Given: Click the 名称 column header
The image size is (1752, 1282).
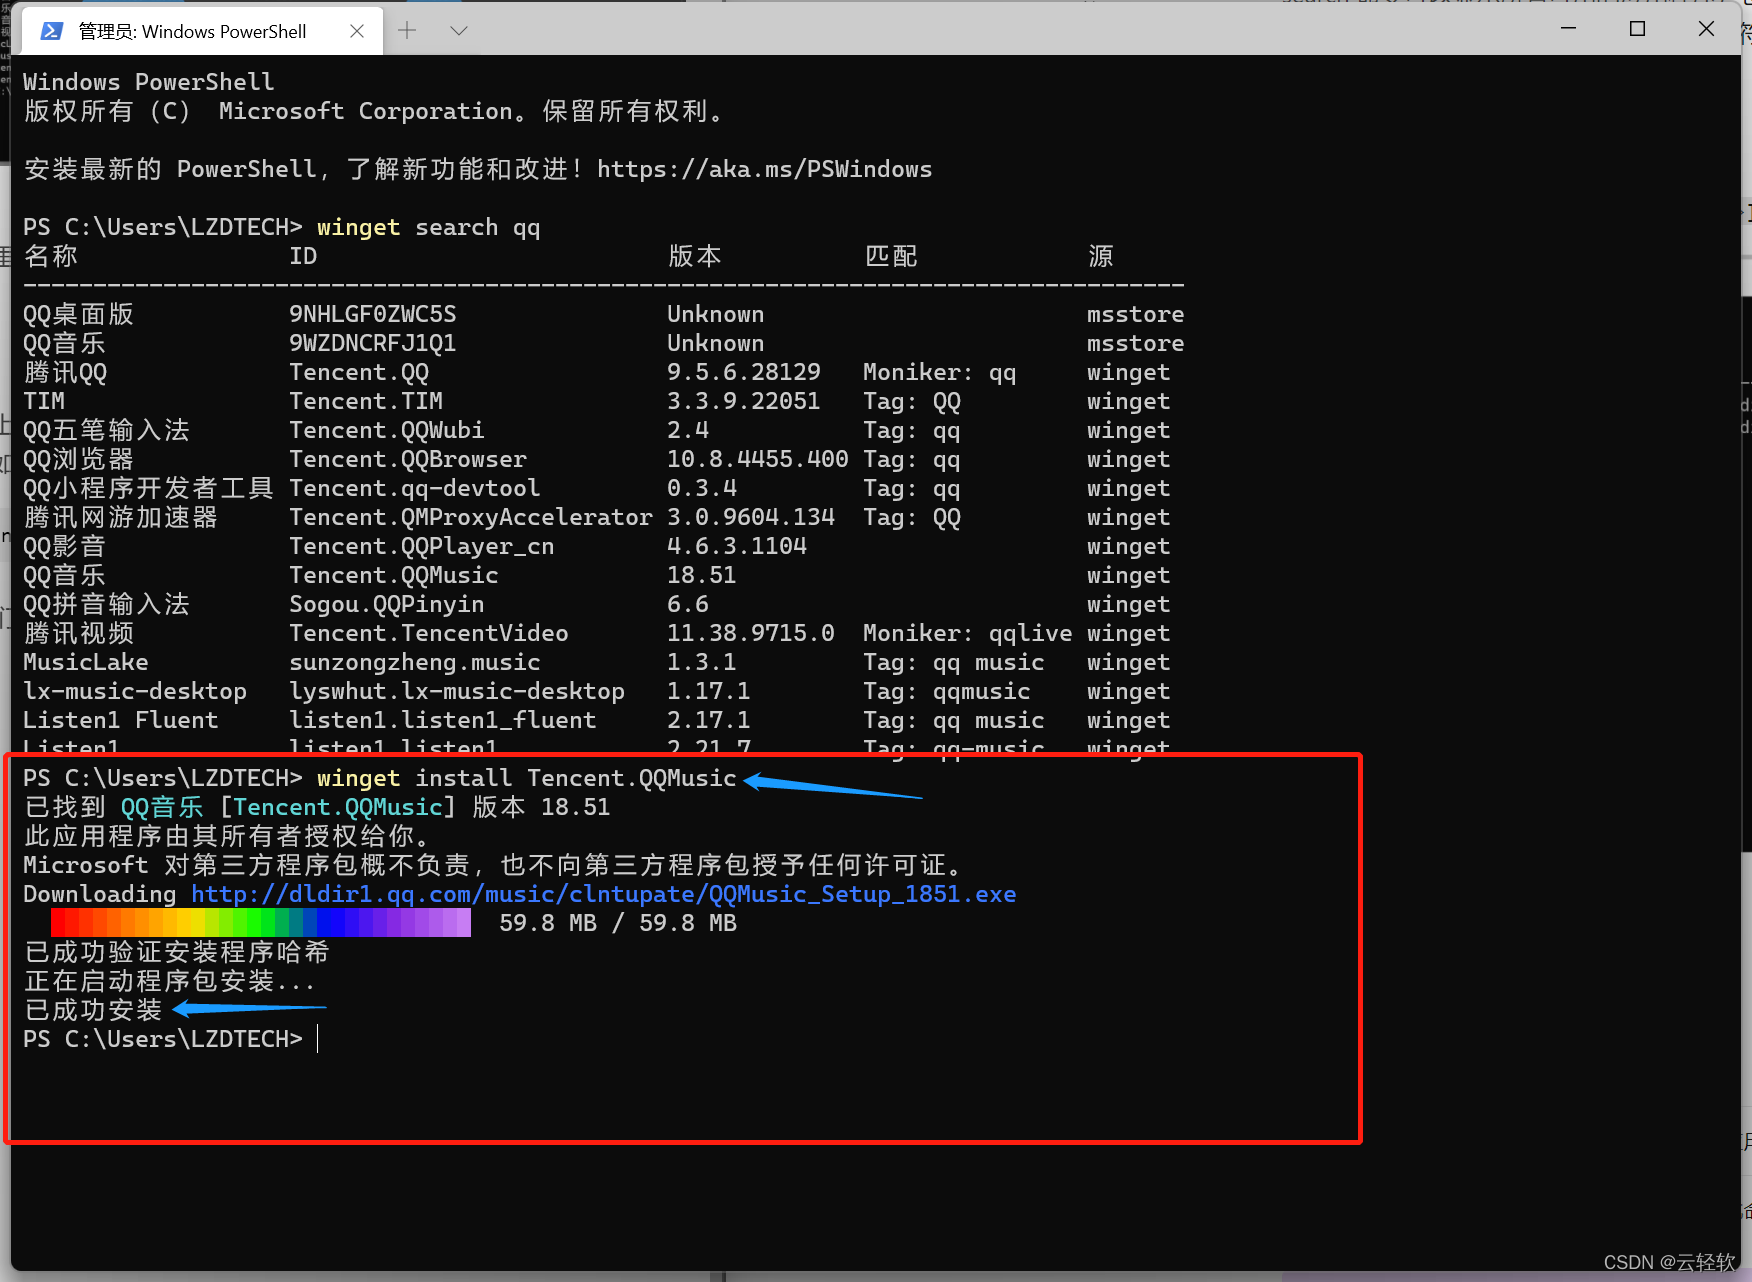Looking at the screenshot, I should pyautogui.click(x=51, y=257).
